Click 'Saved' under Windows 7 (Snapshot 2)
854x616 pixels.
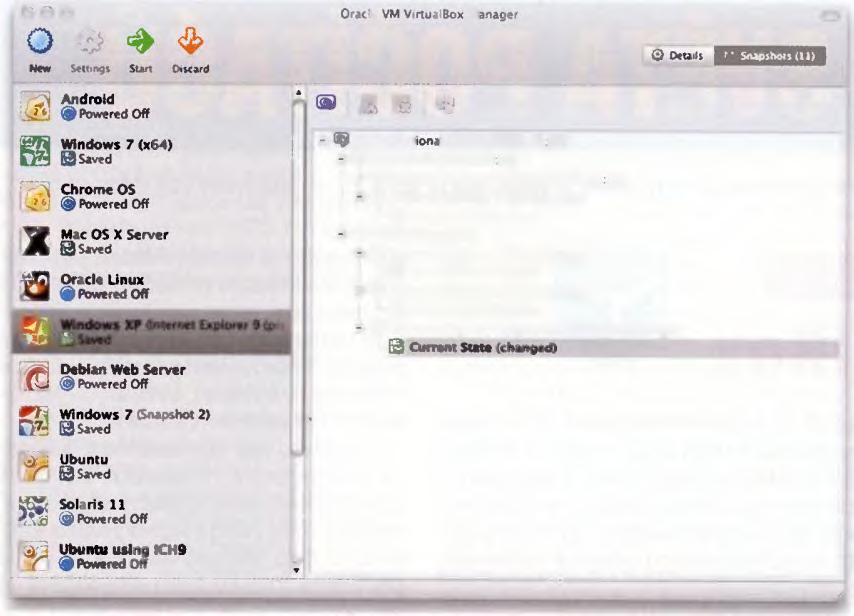click(x=94, y=429)
